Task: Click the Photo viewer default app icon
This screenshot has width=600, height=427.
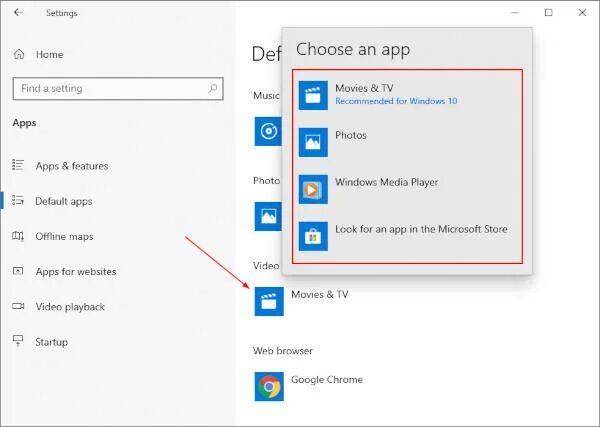Action: [x=268, y=217]
